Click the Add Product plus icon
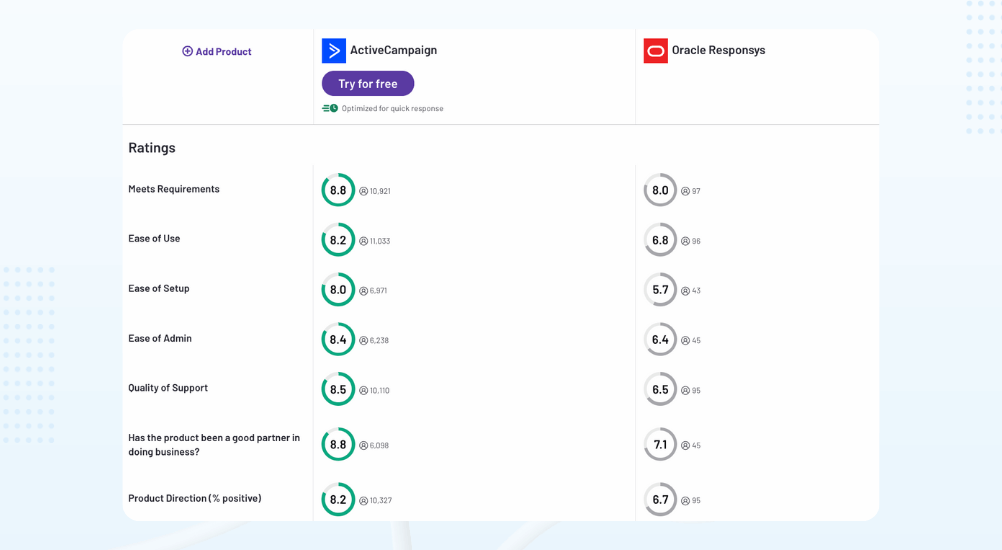 click(x=187, y=51)
